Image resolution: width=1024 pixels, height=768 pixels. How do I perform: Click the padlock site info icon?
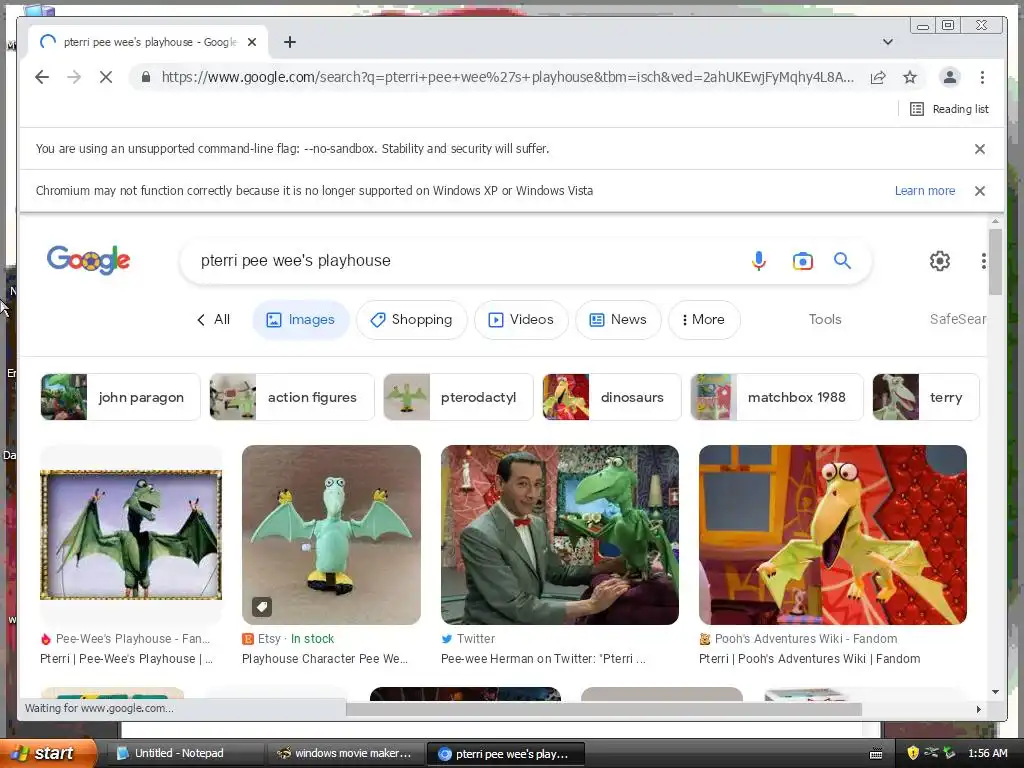[x=146, y=77]
